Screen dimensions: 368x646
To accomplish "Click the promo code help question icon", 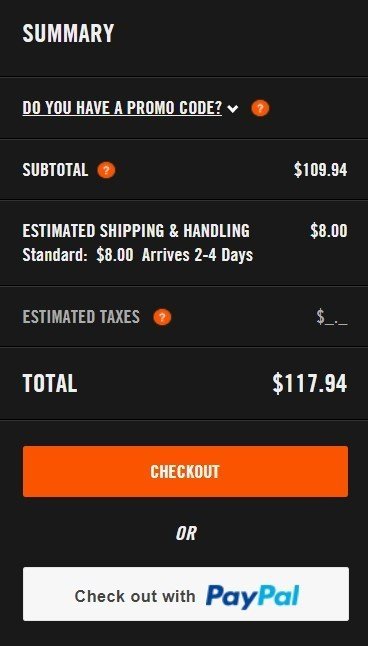I will coord(260,108).
